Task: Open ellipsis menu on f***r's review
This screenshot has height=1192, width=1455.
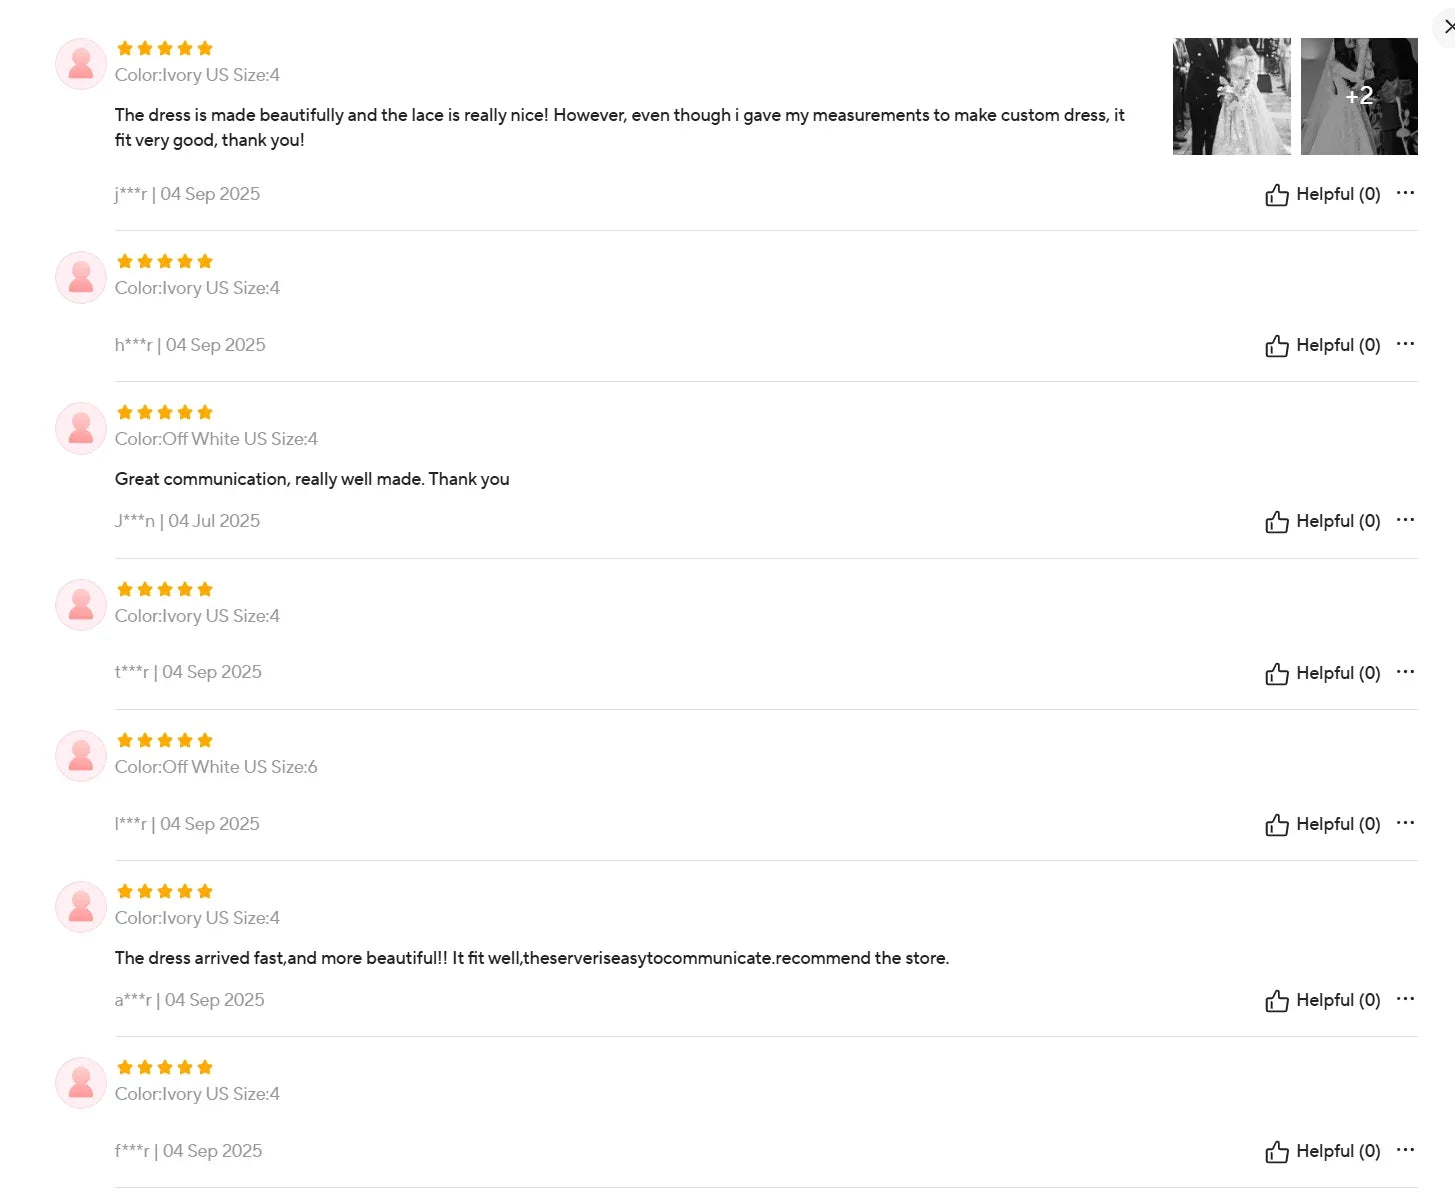Action: (x=1405, y=1150)
